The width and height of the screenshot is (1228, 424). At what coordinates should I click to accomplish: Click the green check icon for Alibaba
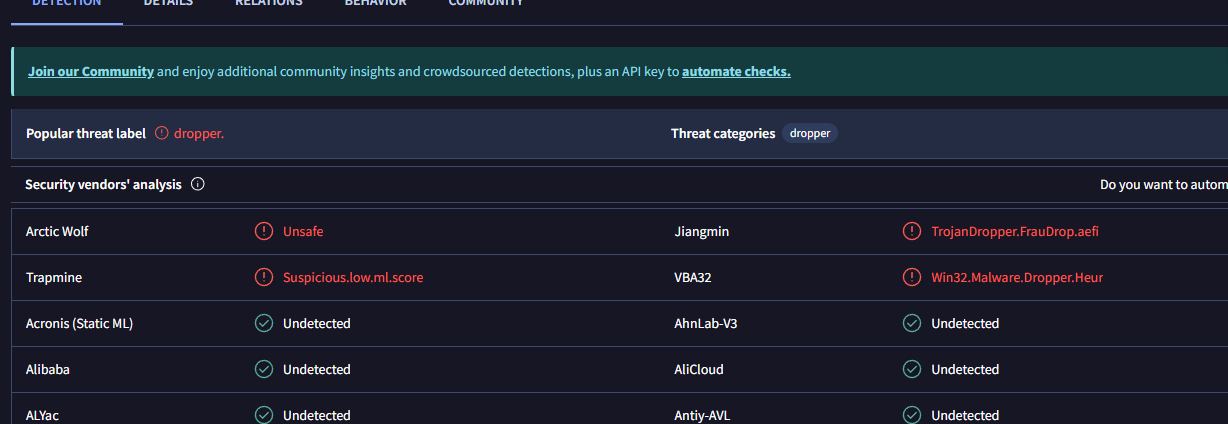pyautogui.click(x=264, y=369)
